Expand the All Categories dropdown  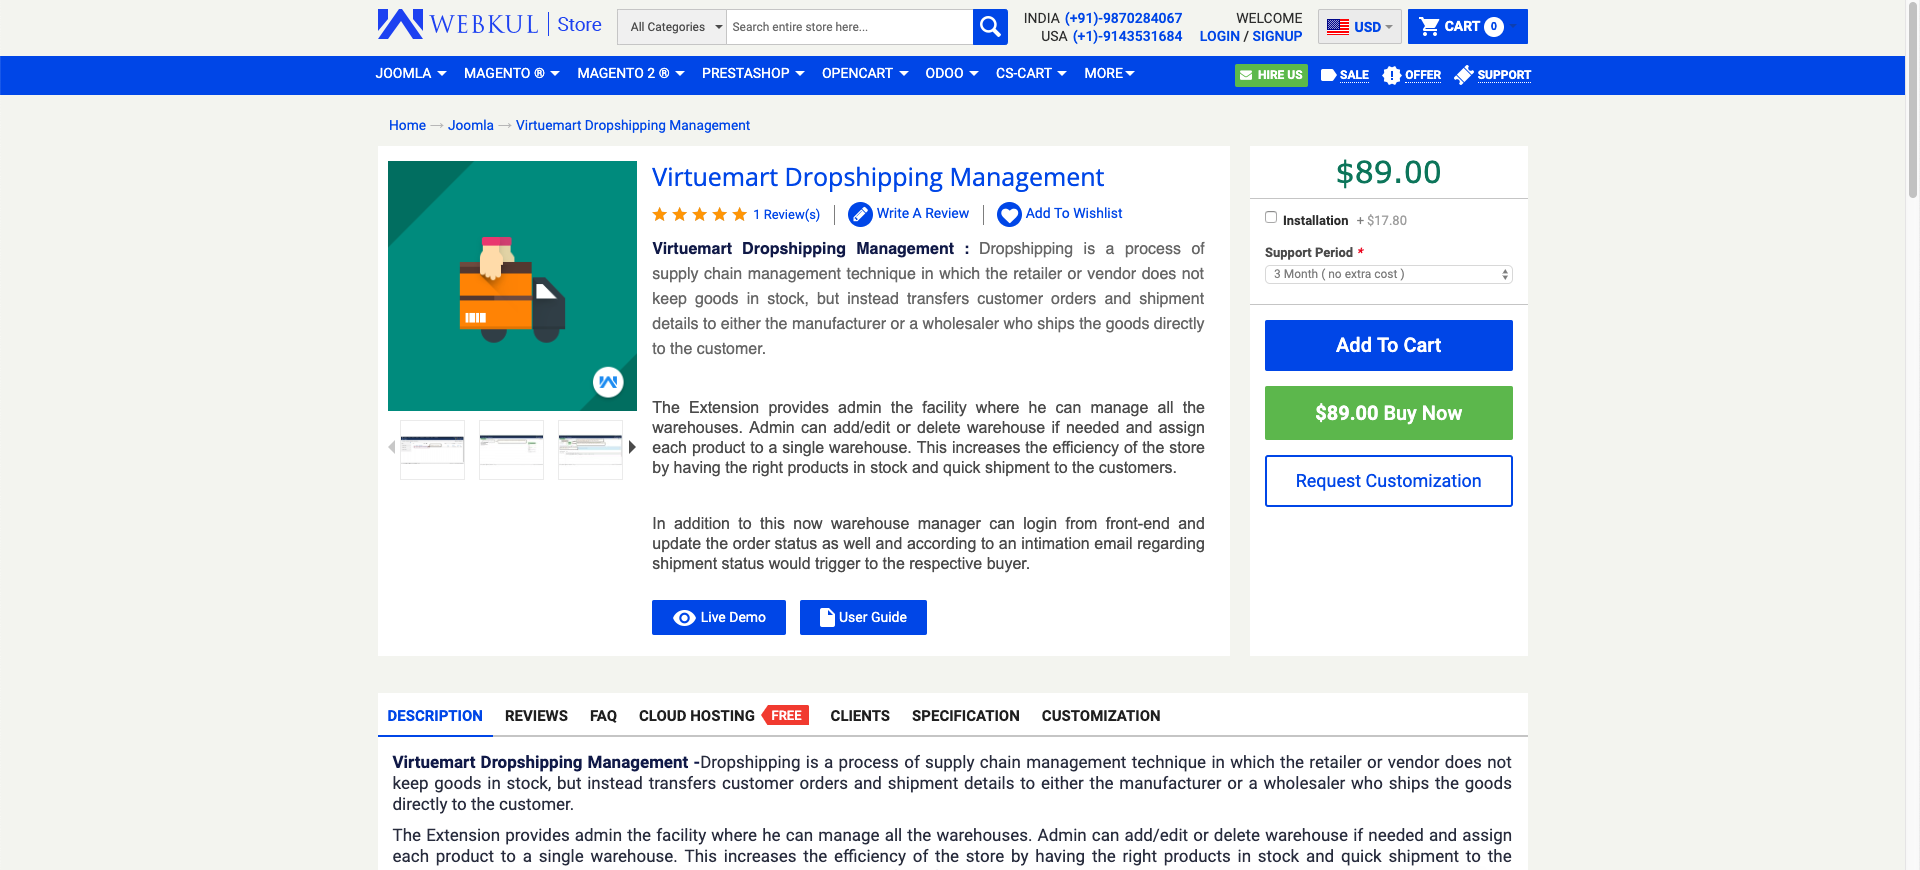tap(672, 27)
